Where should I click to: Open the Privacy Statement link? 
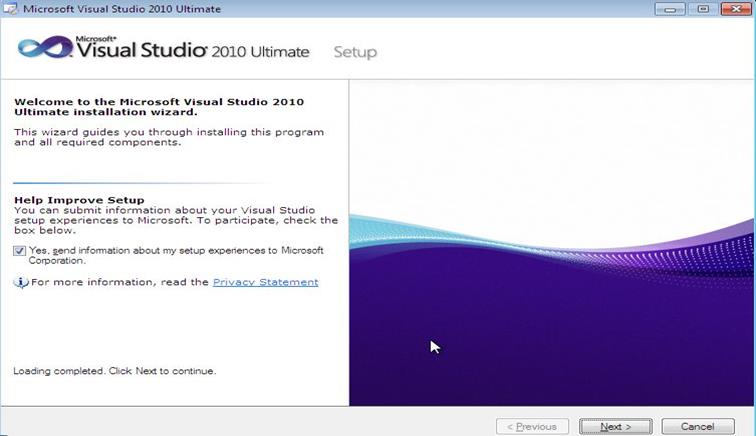[266, 282]
